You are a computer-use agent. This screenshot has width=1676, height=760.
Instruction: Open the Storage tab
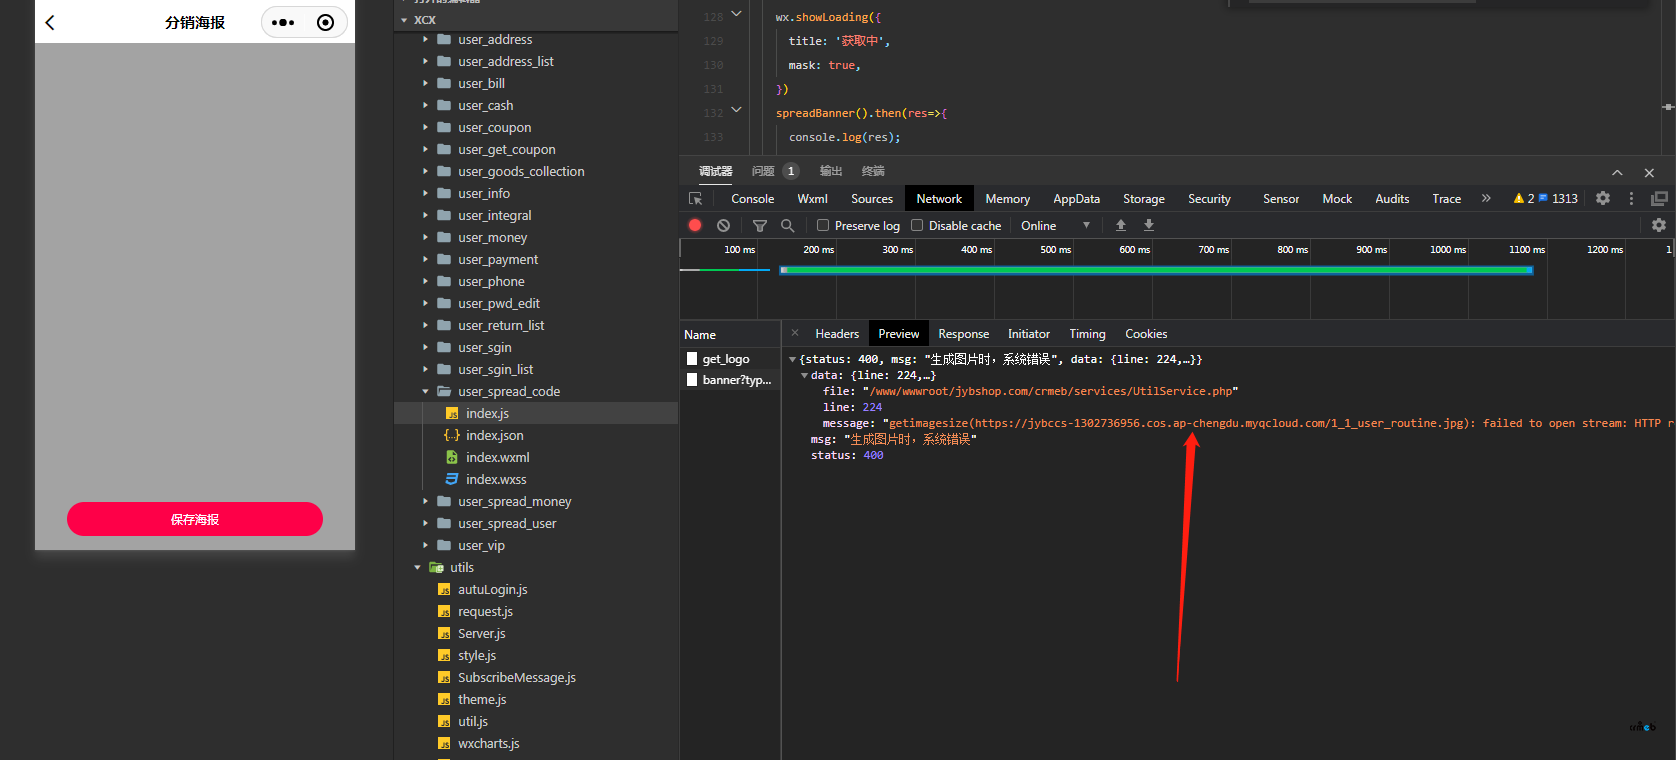click(1144, 198)
